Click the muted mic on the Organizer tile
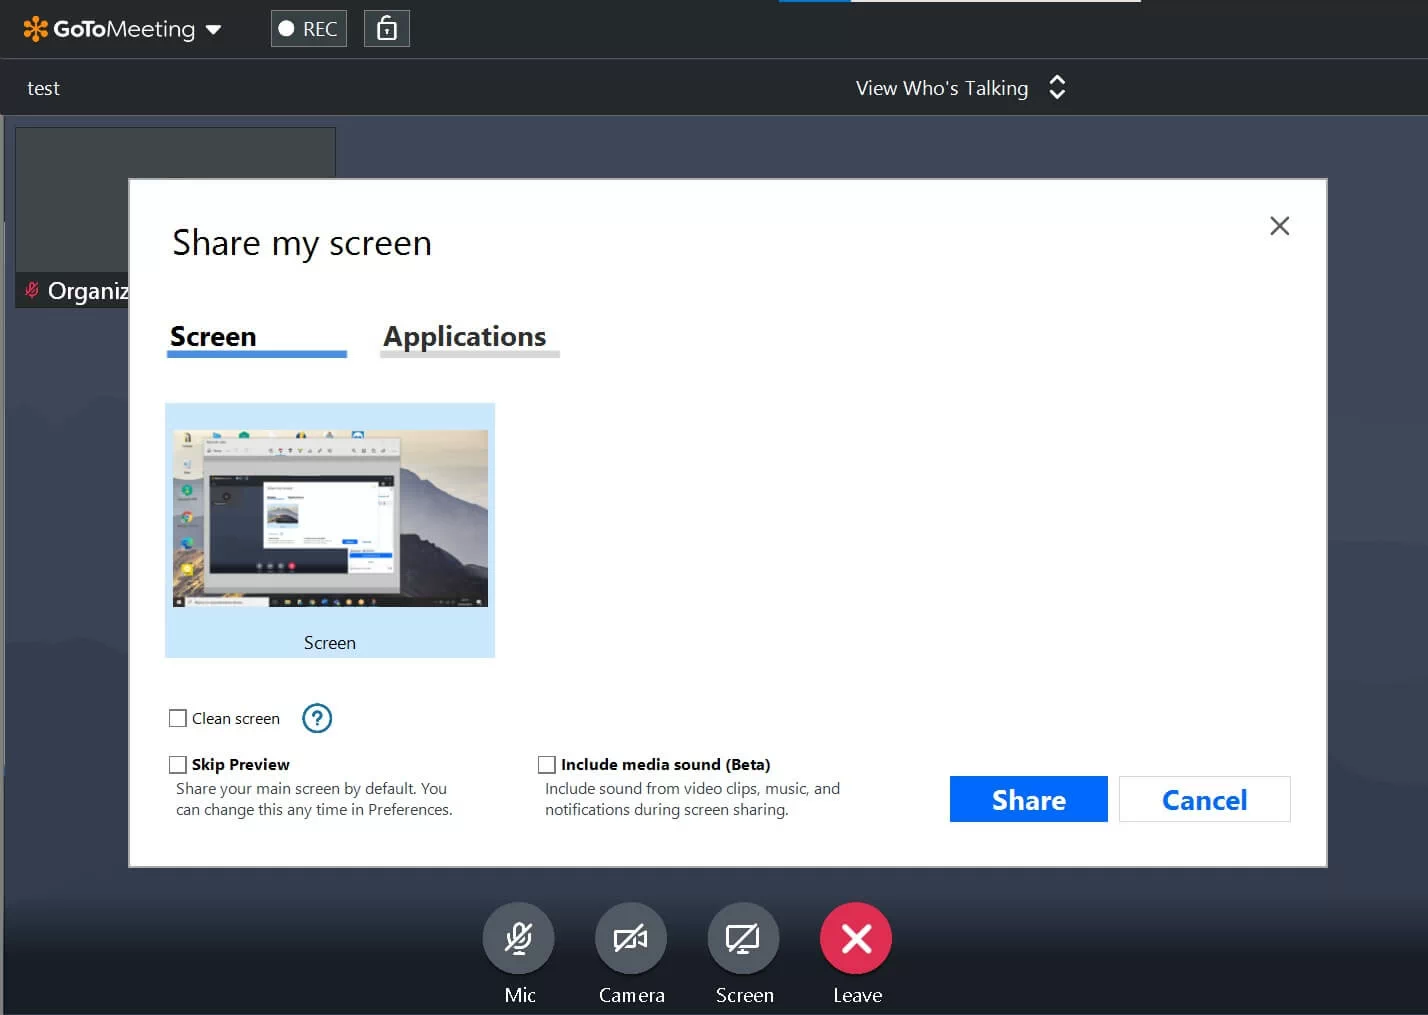 tap(31, 290)
